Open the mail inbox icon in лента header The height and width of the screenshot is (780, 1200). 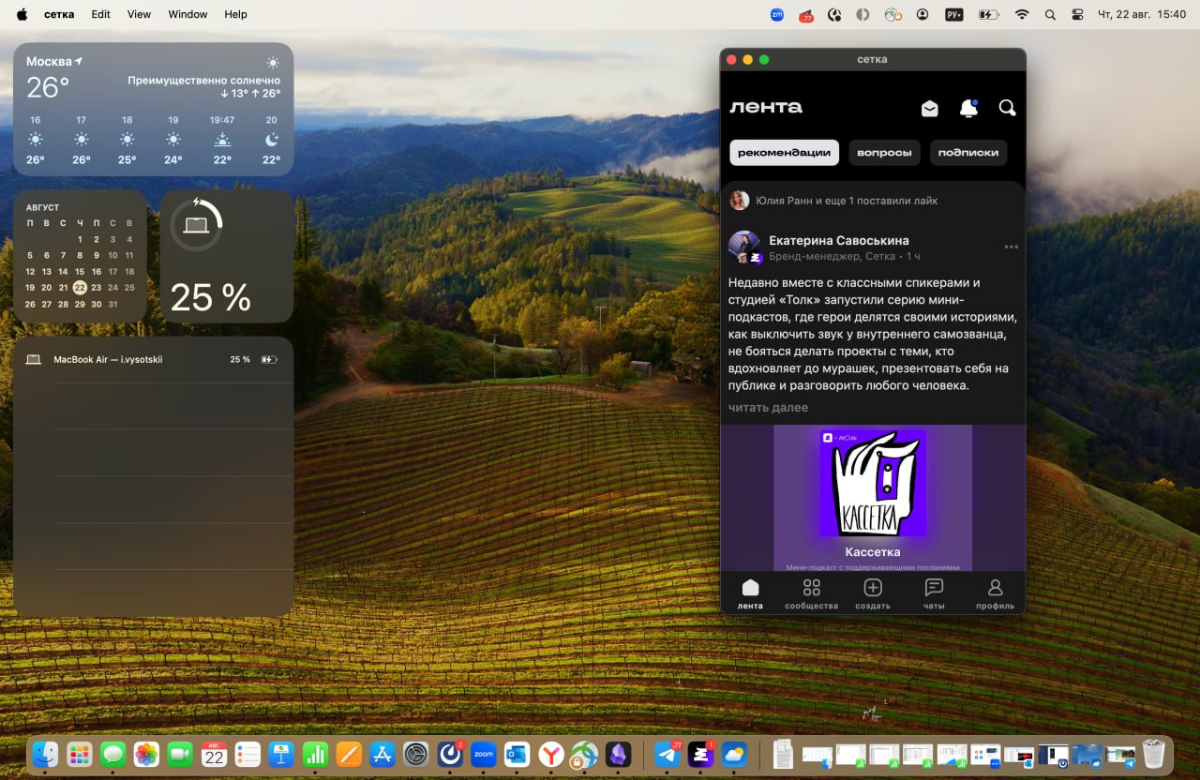coord(929,108)
